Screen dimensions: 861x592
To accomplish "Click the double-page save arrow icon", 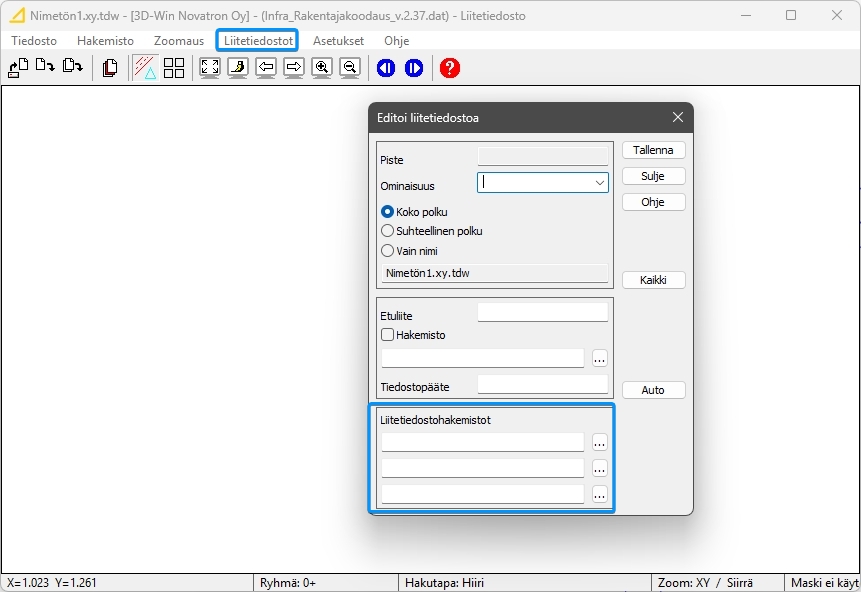I will coord(72,66).
